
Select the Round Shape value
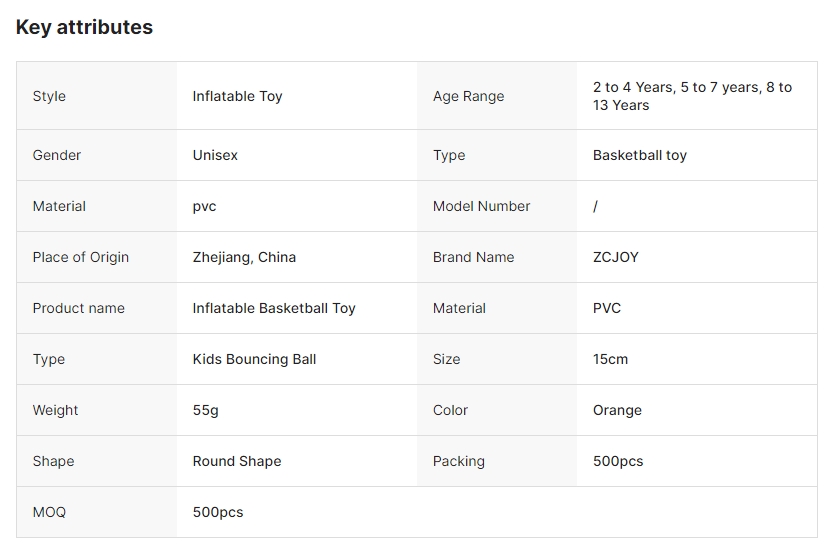coord(237,461)
